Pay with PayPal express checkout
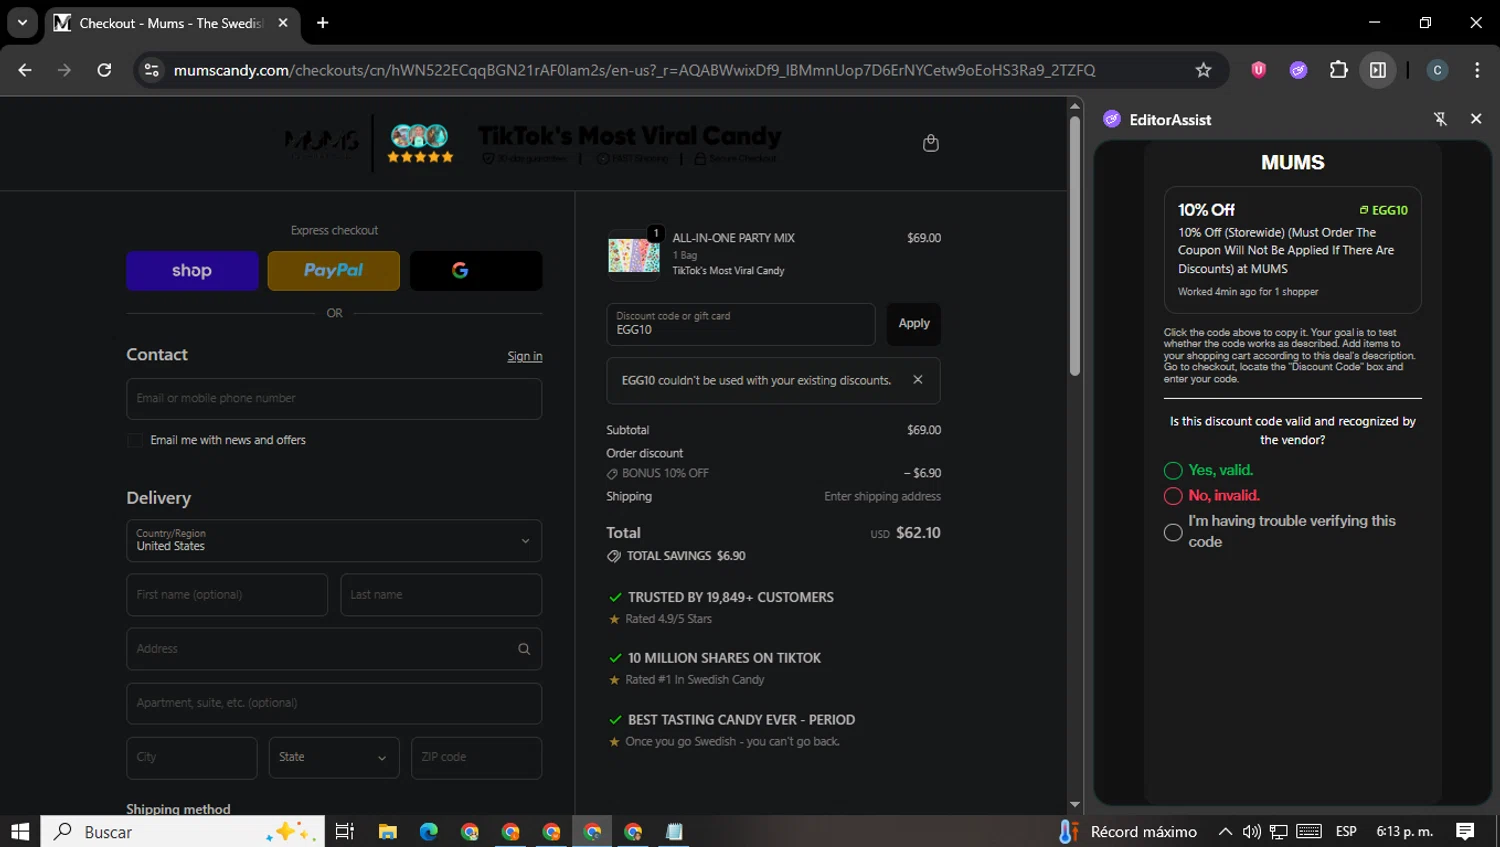This screenshot has width=1500, height=847. click(333, 271)
